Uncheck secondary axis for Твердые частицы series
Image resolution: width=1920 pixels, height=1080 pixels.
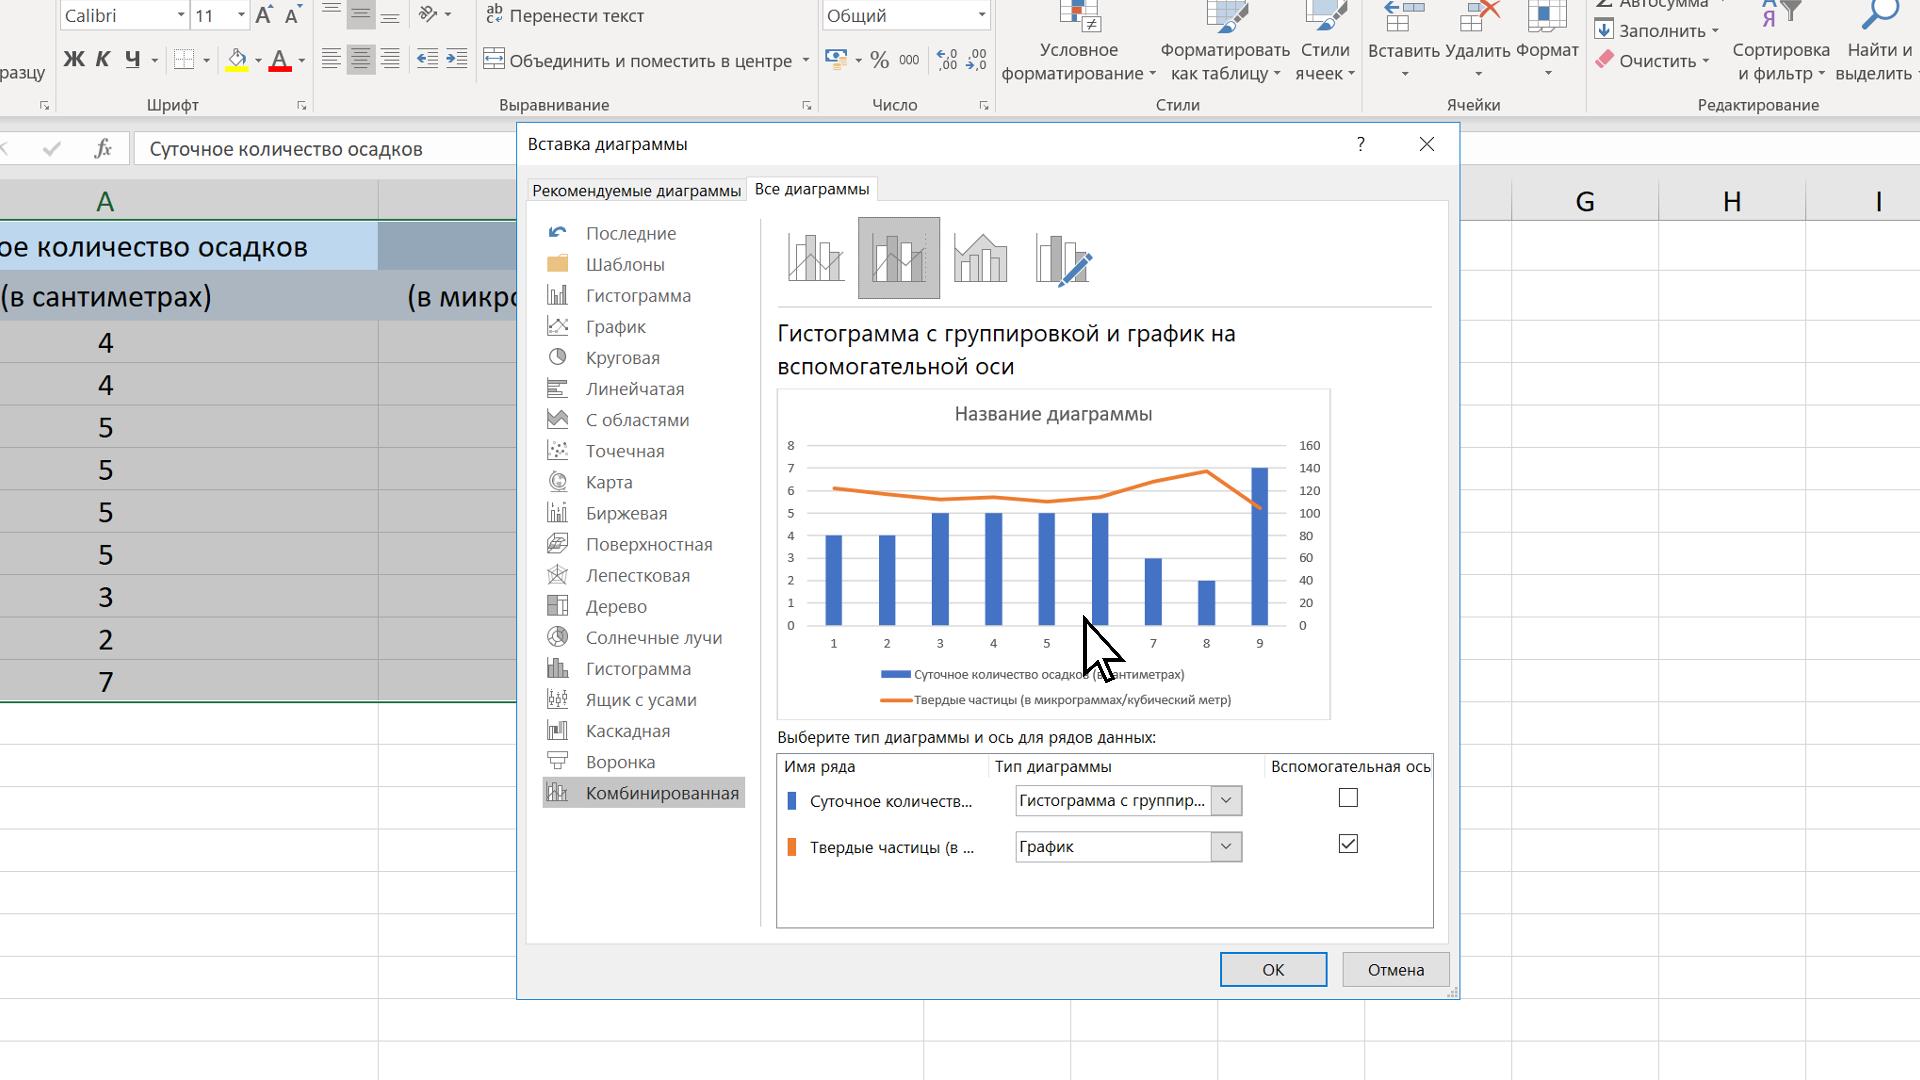[1348, 844]
